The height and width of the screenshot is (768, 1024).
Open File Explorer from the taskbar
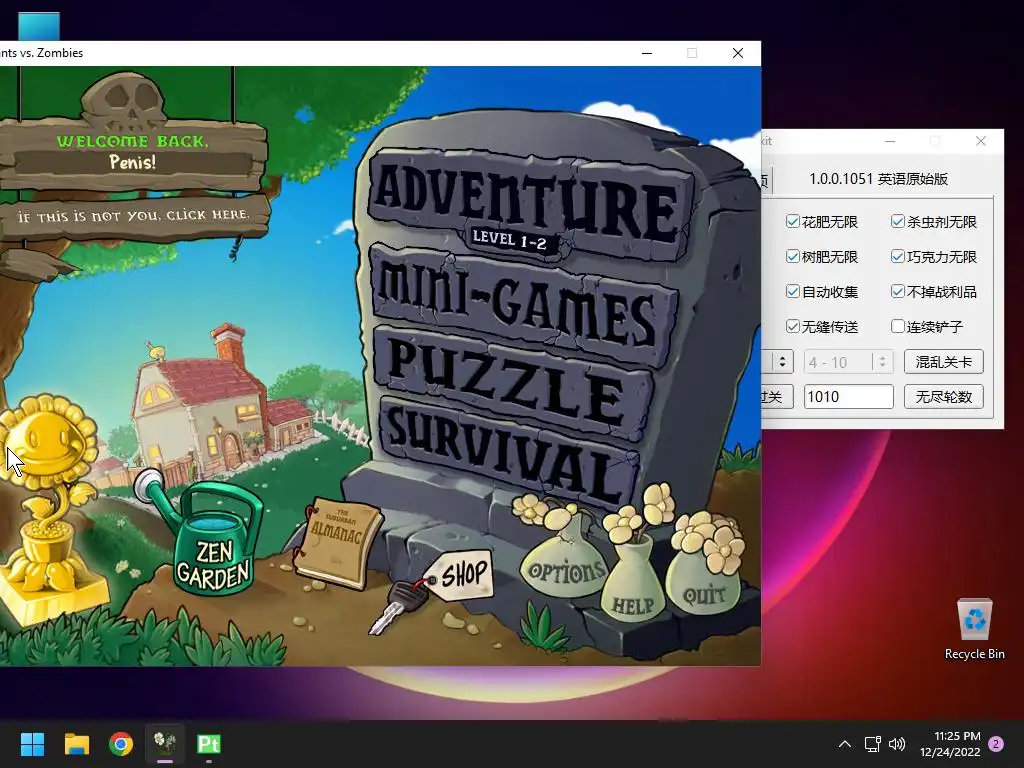(x=76, y=744)
